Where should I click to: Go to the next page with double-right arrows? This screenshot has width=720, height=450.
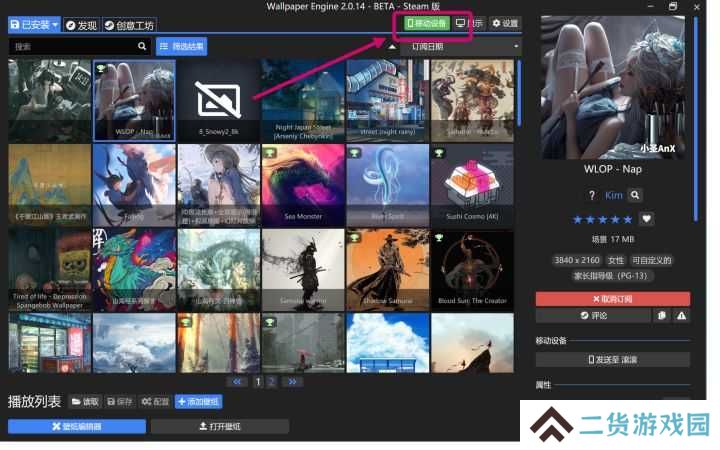(x=292, y=382)
